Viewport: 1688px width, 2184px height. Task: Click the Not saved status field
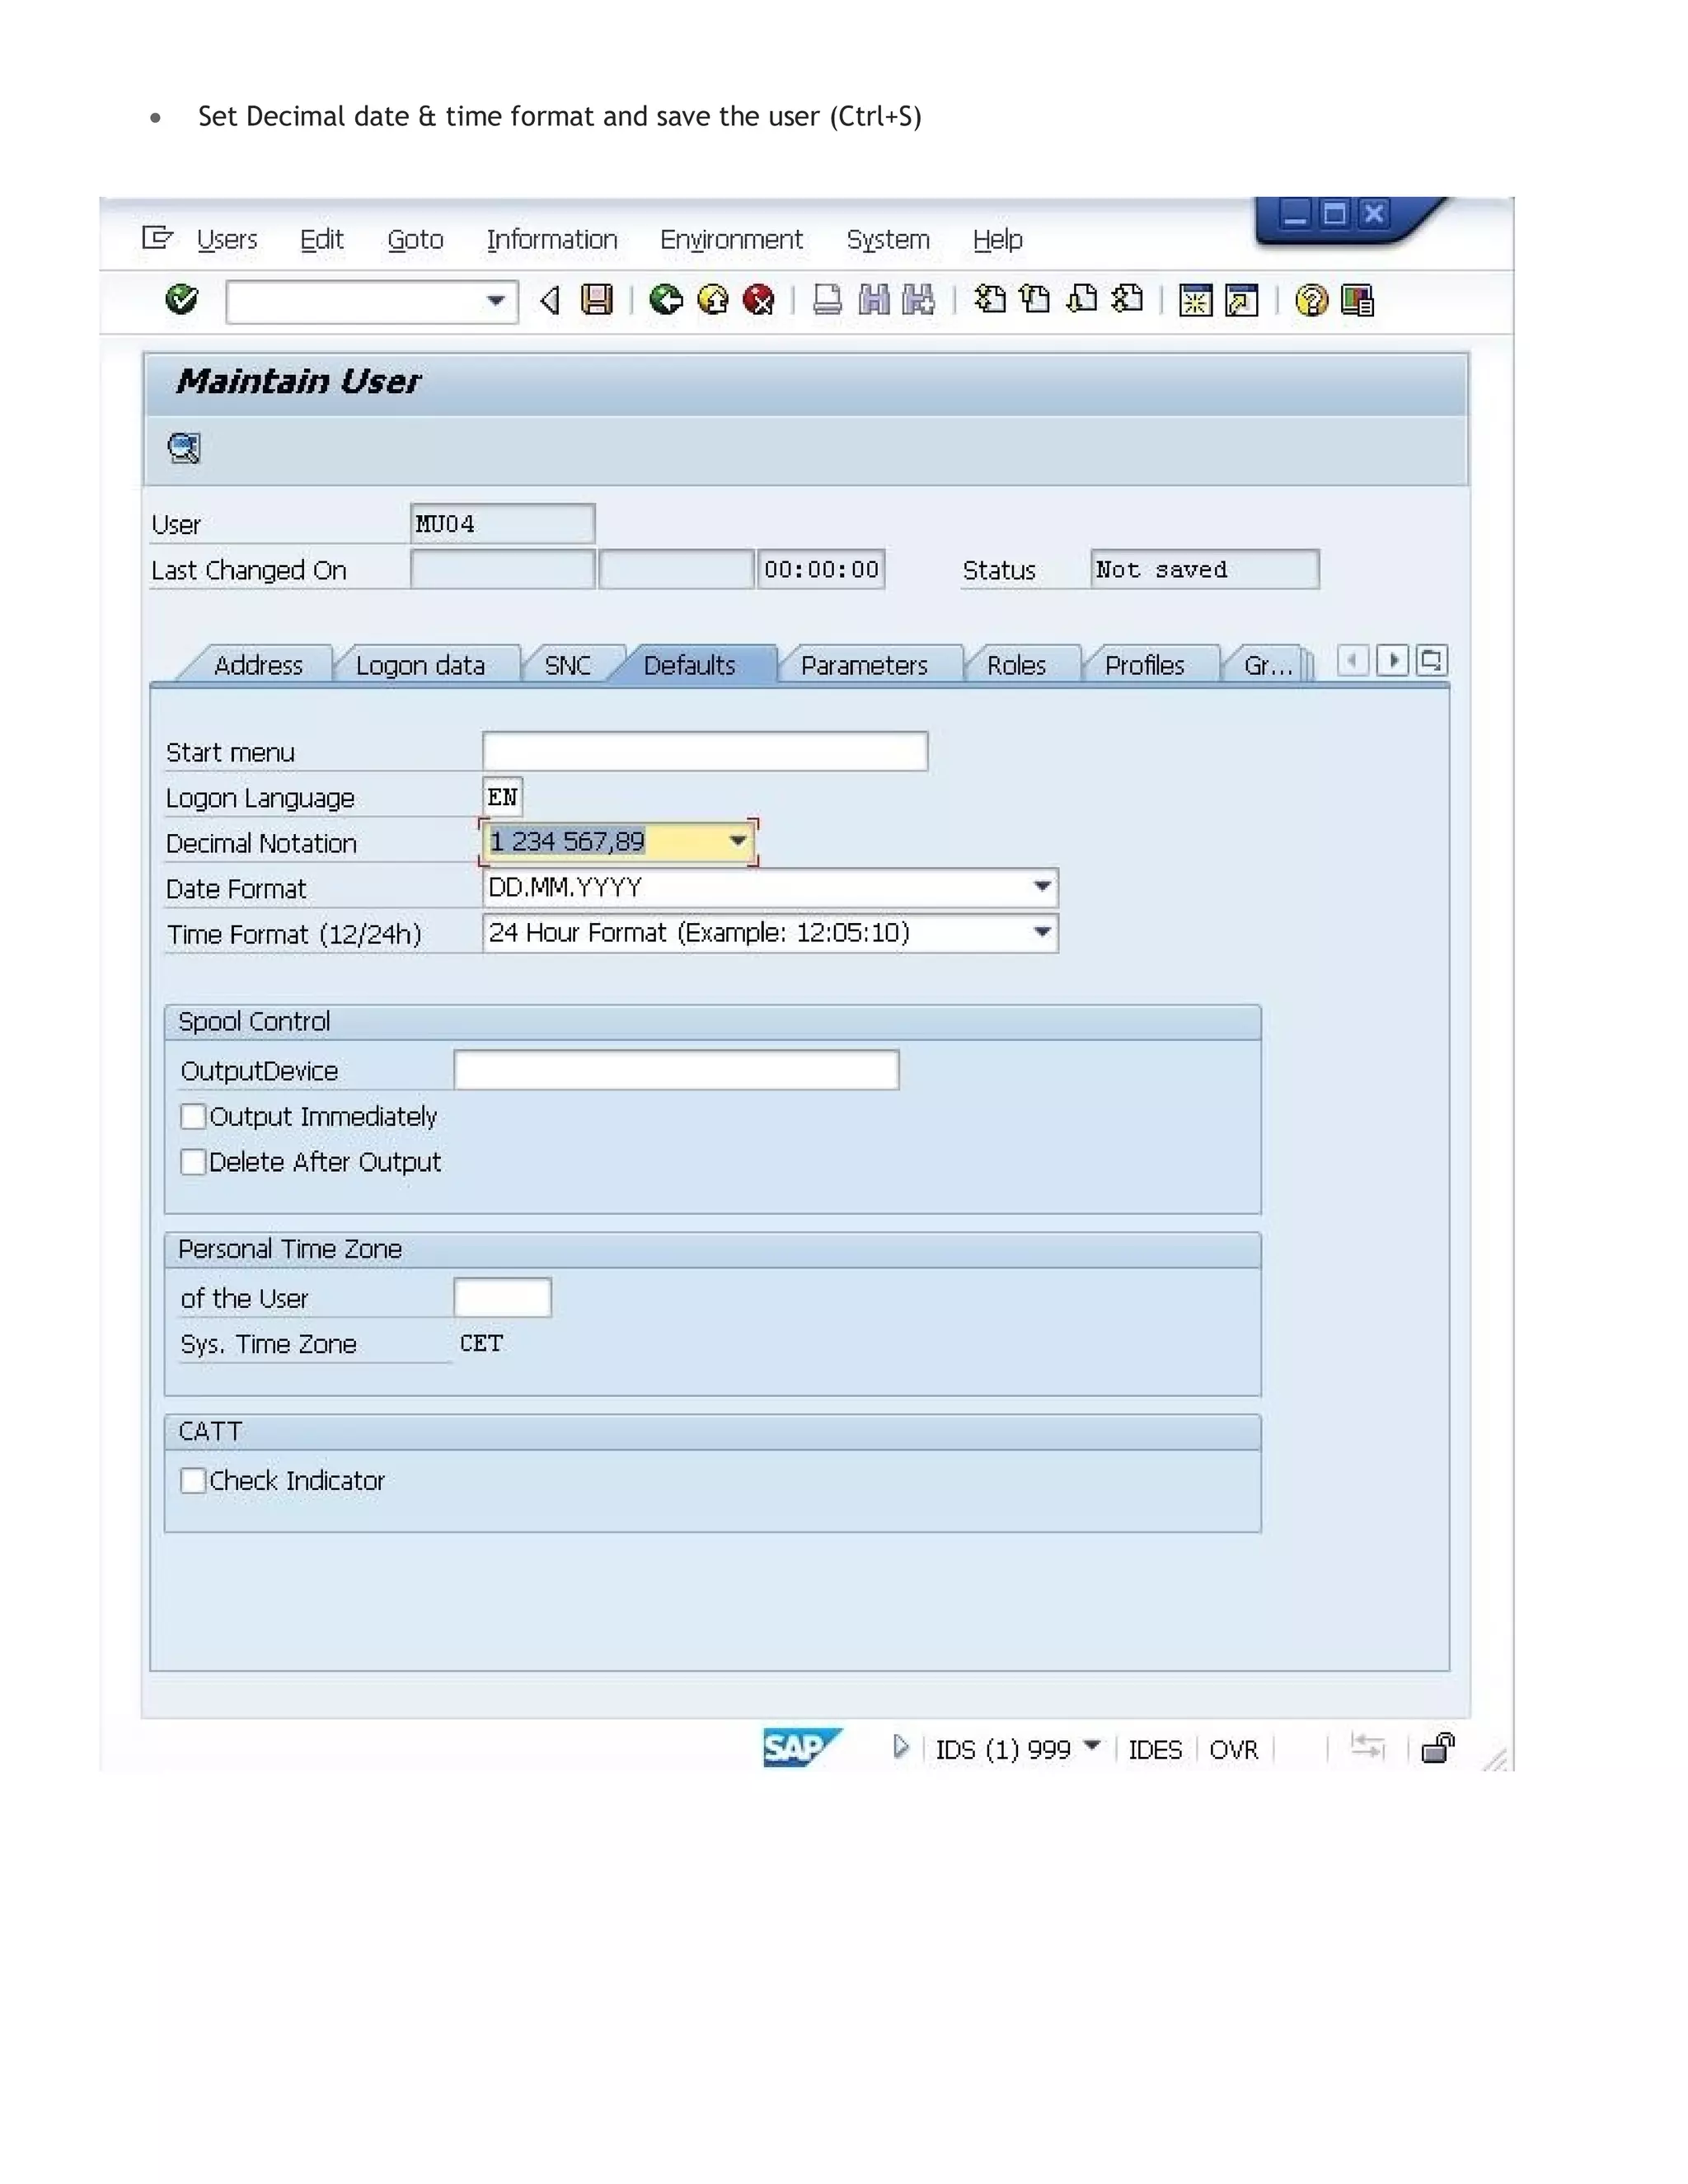click(x=1204, y=569)
